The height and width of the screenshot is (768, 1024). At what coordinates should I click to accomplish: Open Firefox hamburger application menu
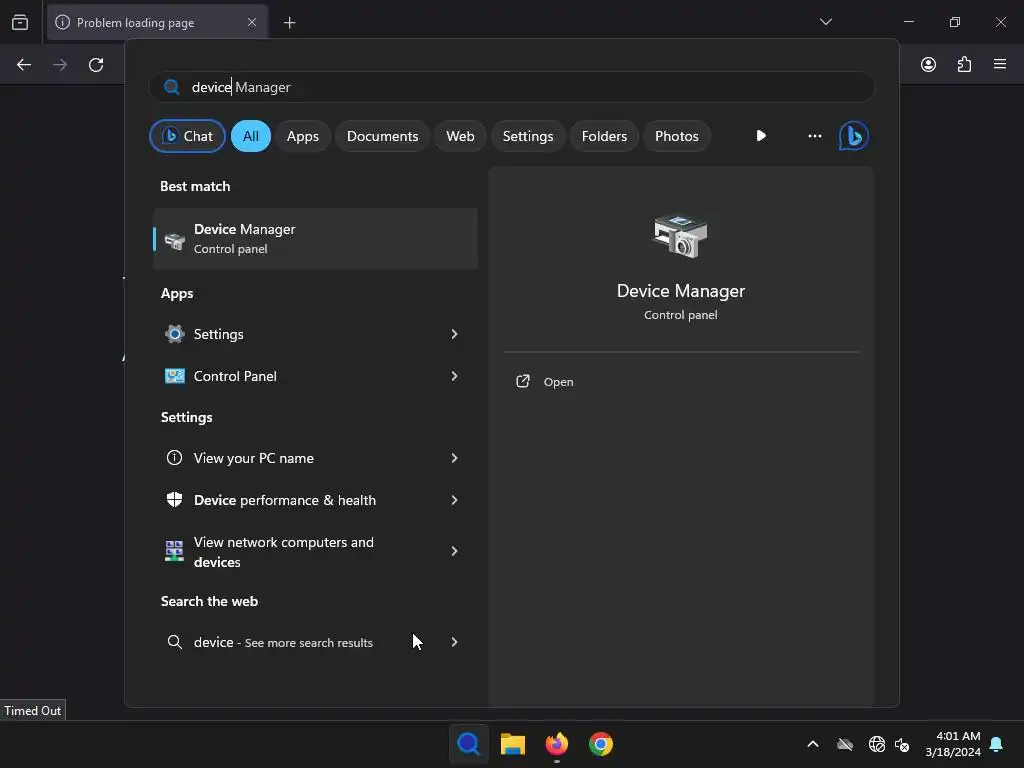pyautogui.click(x=1000, y=64)
